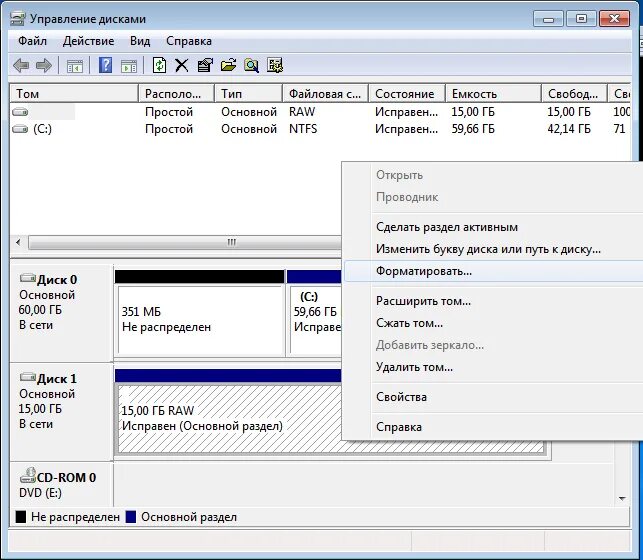This screenshot has height=560, width=643.
Task: Click the black X delete toolbar icon
Action: point(182,65)
